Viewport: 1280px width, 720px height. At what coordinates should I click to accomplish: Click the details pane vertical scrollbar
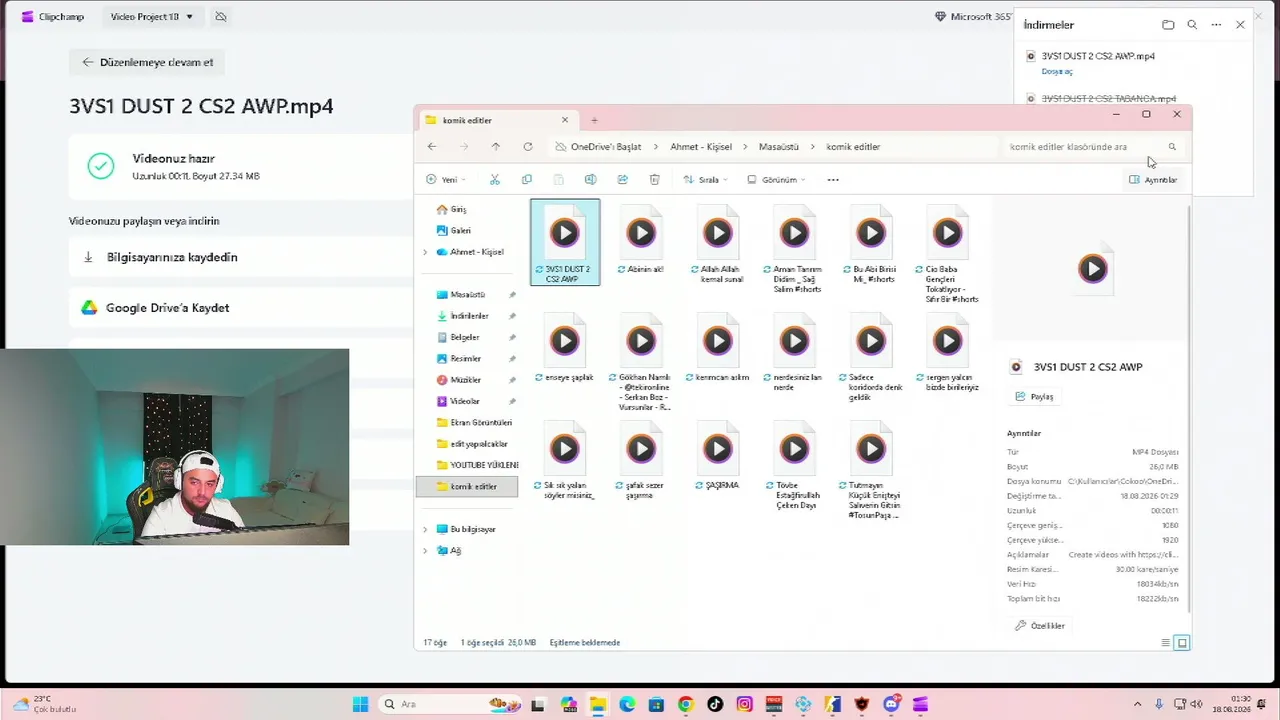click(1189, 408)
